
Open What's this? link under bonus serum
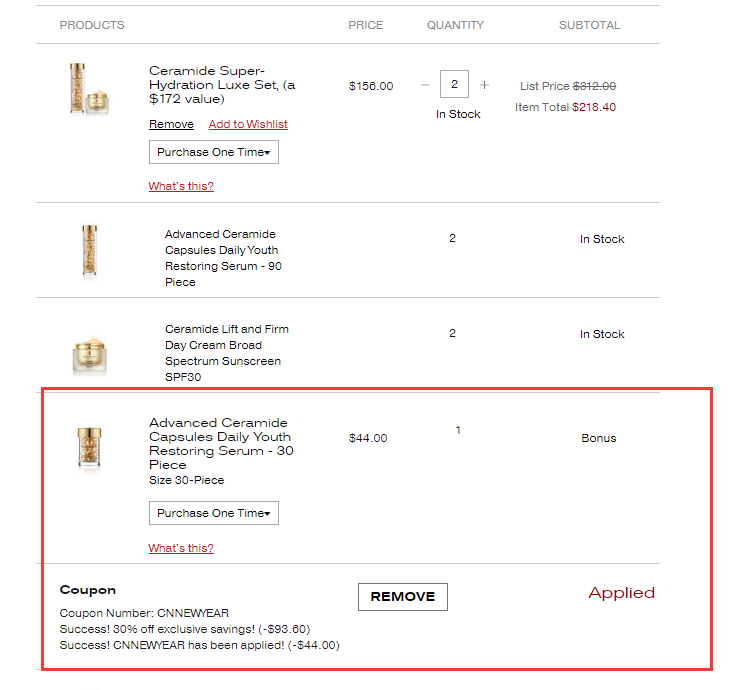coord(181,548)
